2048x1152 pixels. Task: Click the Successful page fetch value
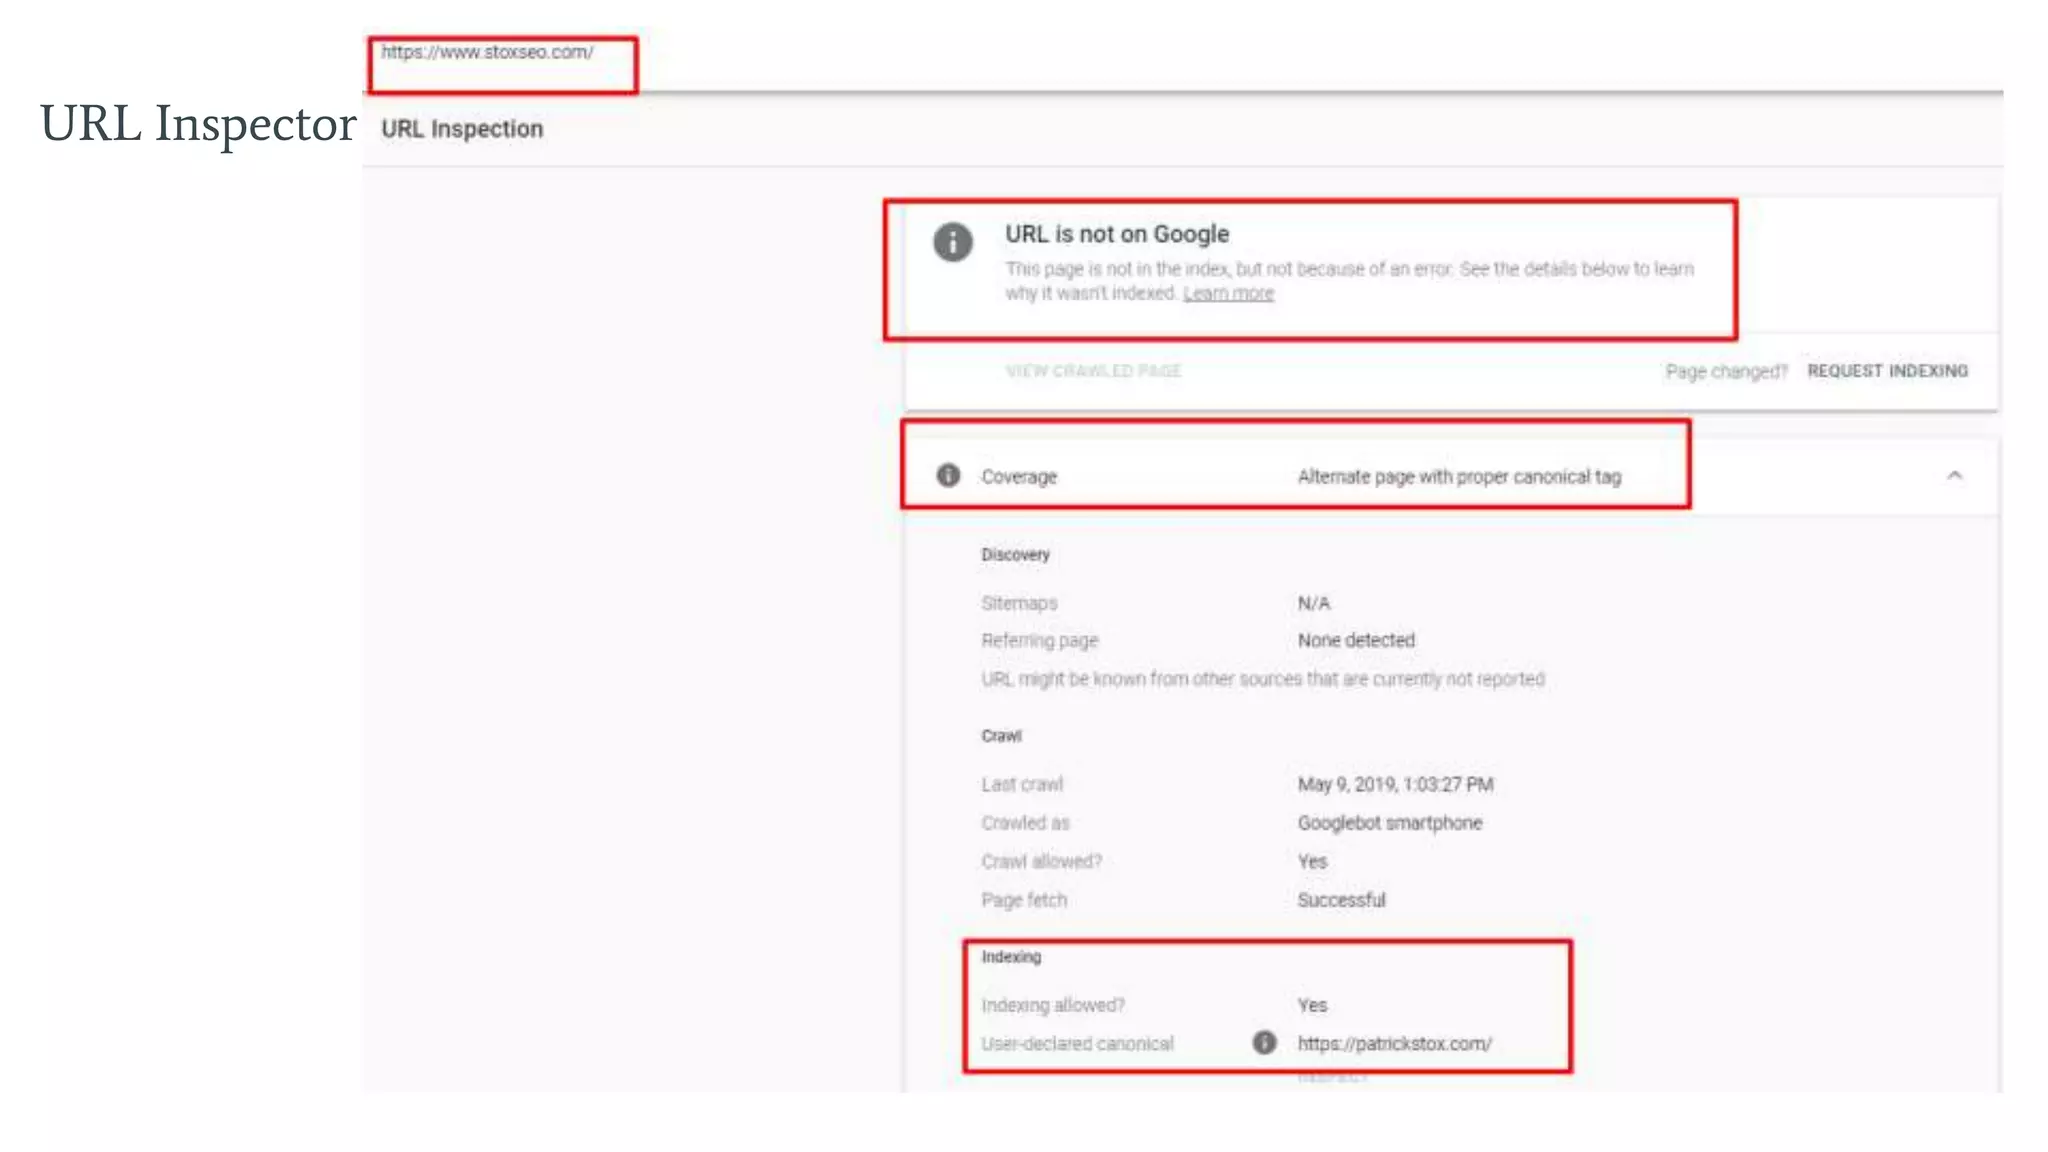coord(1341,900)
